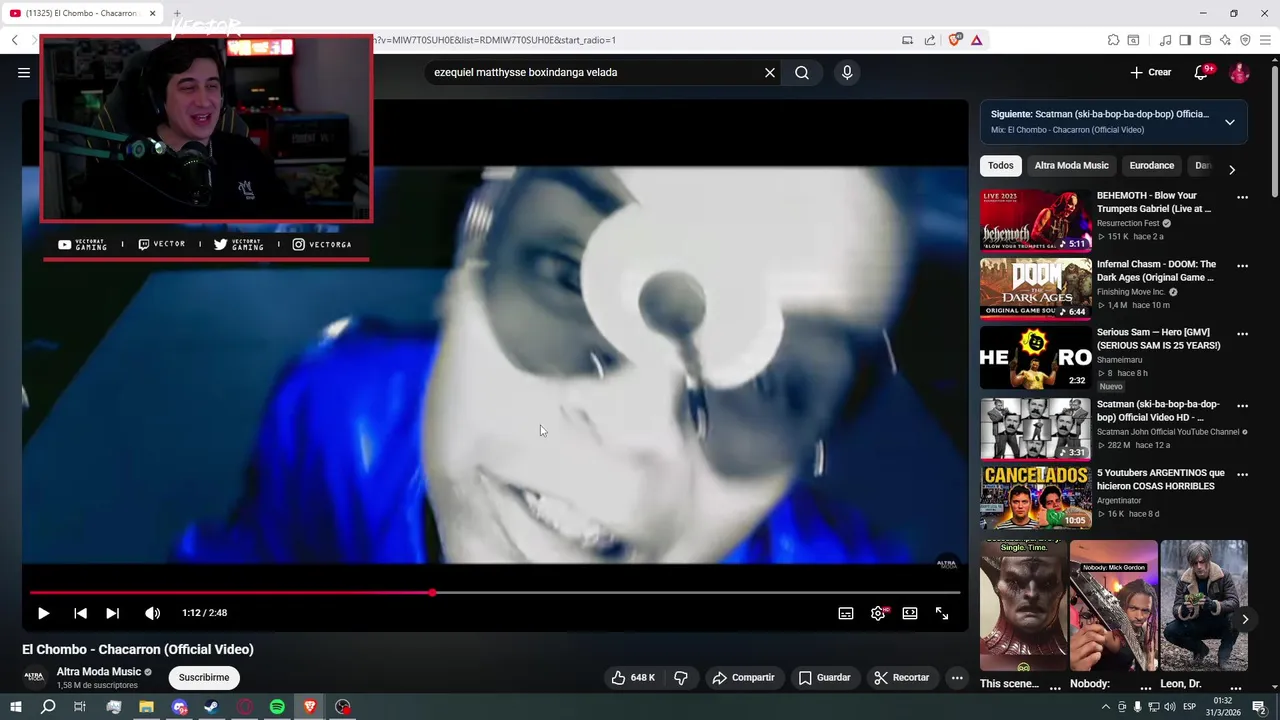Go to the next Shorts in the carousel
The width and height of the screenshot is (1280, 720).
click(x=1244, y=619)
